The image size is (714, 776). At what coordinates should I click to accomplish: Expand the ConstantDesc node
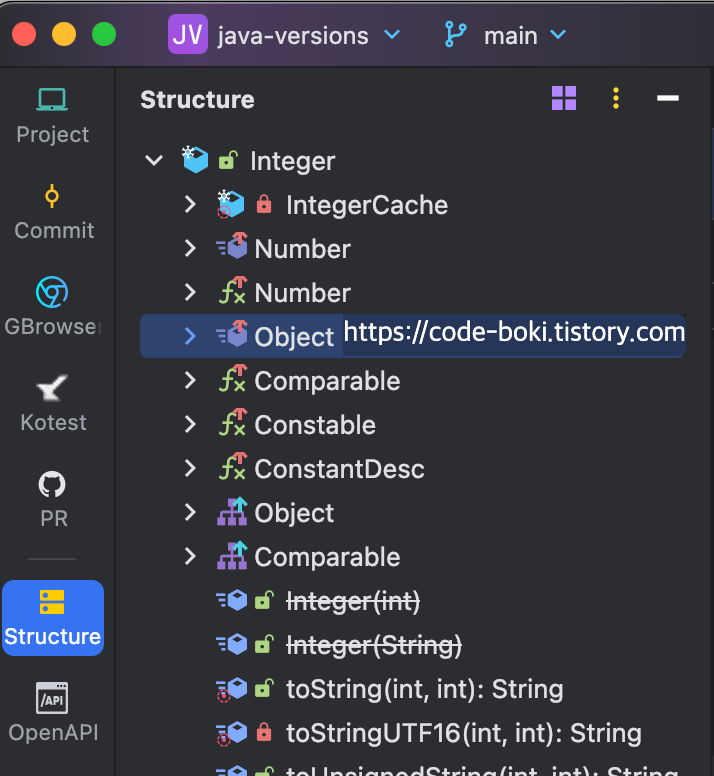(190, 469)
